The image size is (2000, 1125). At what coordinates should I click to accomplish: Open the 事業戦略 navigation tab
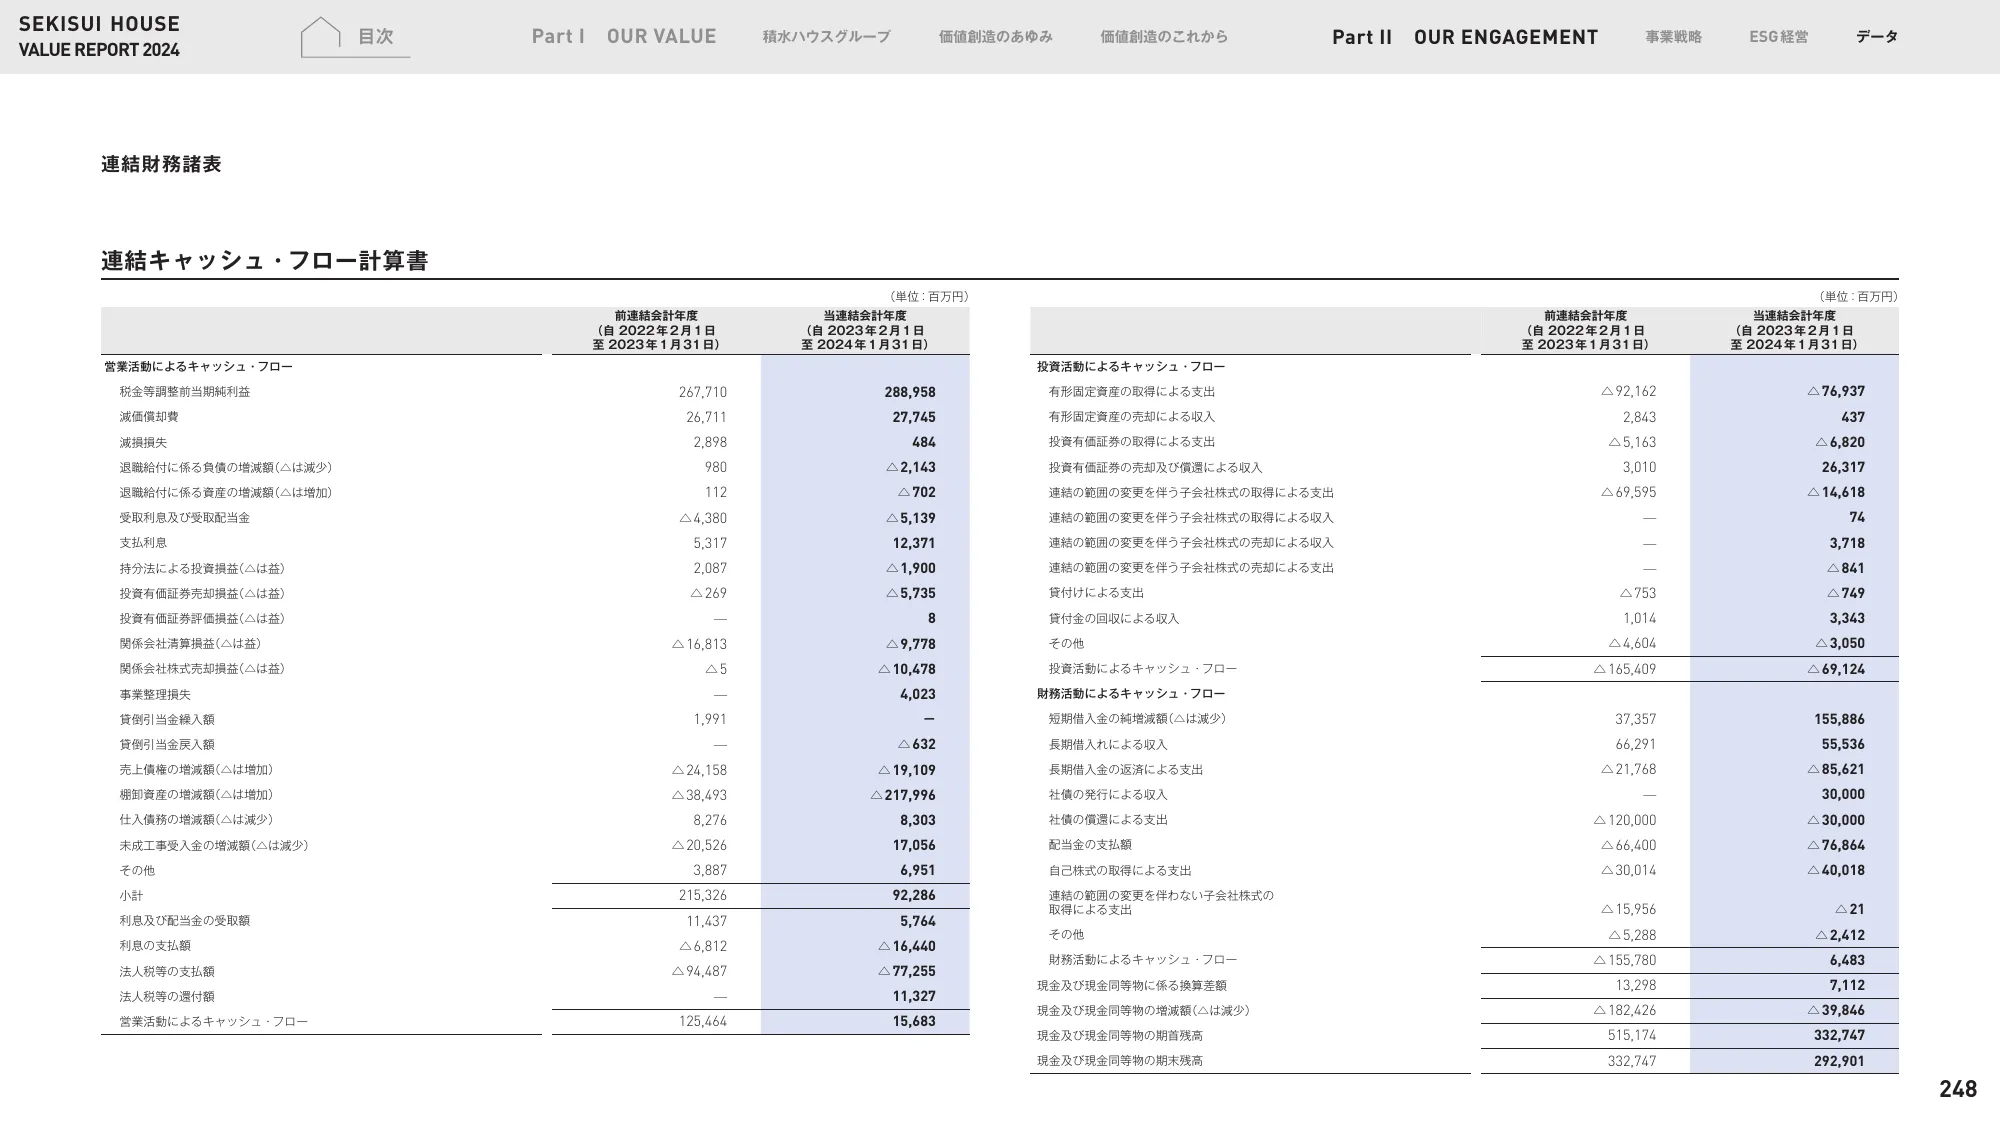1673,37
